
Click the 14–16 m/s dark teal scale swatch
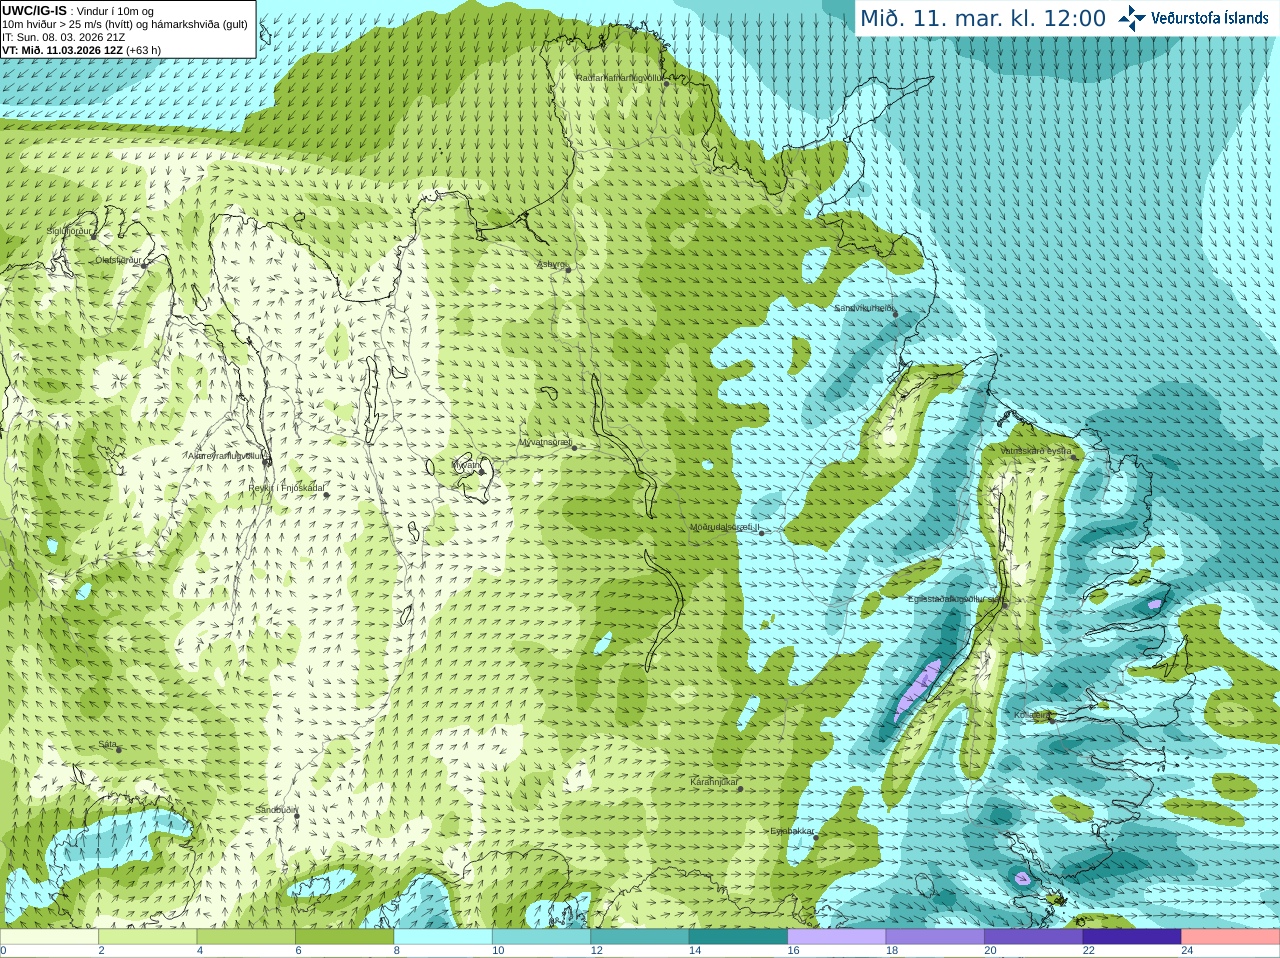(x=738, y=937)
